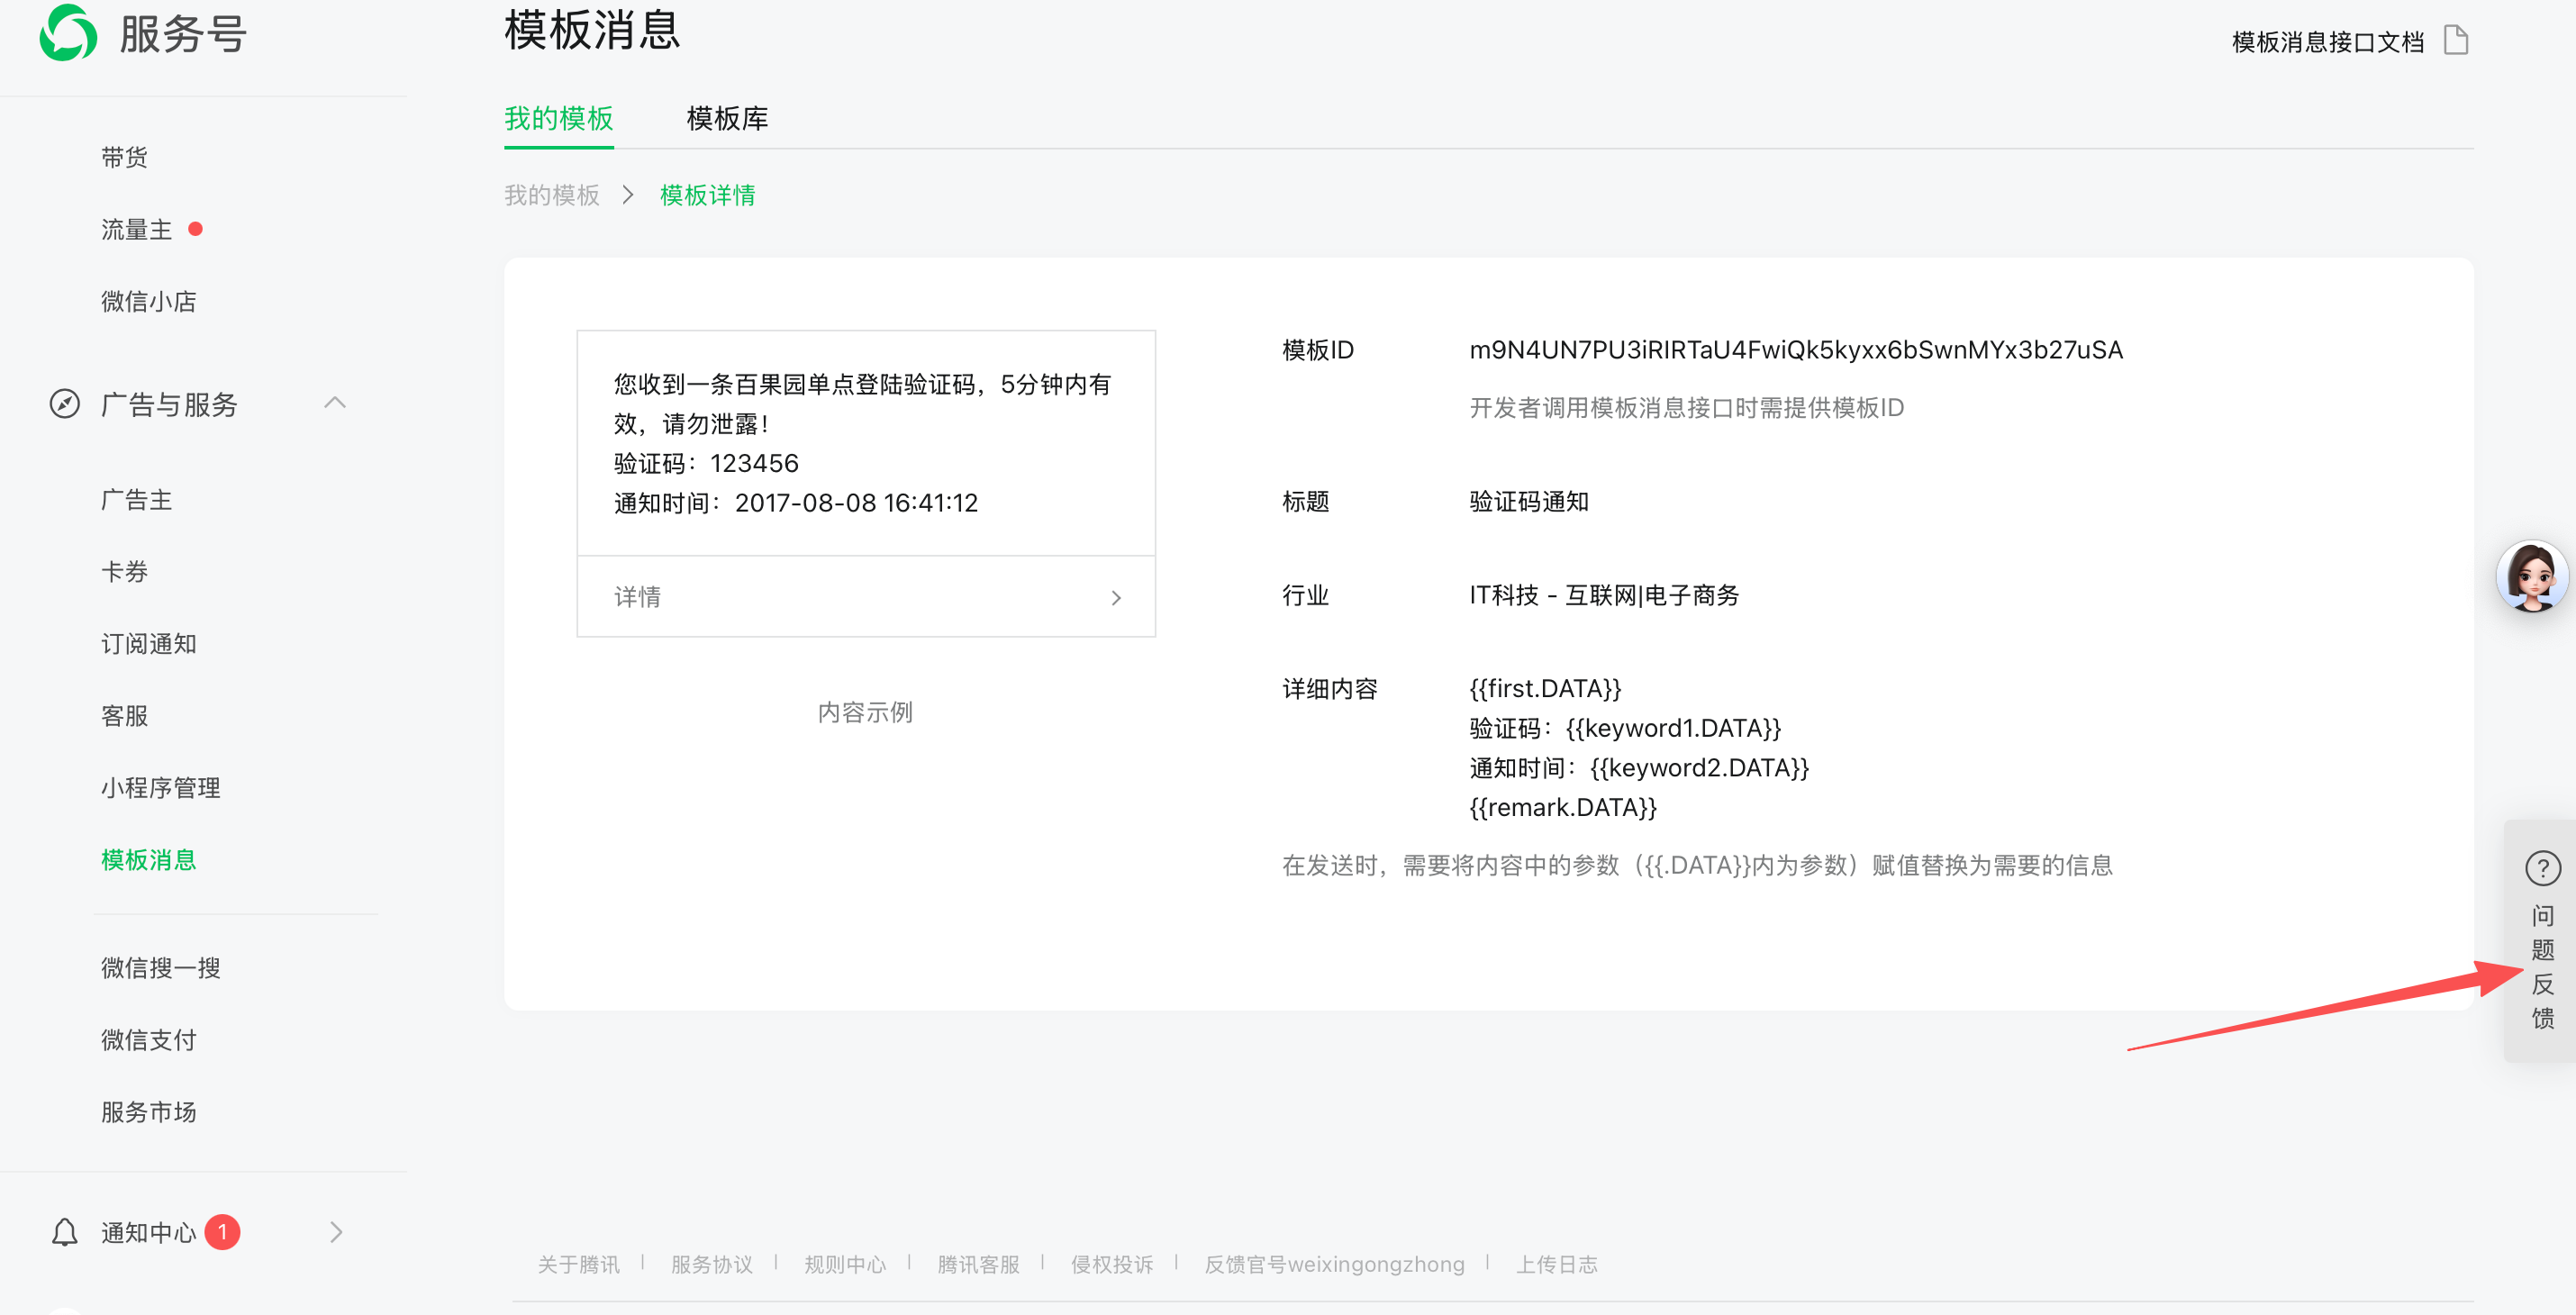Expand 通知中心 with the right arrow
Image resolution: width=2576 pixels, height=1315 pixels.
click(x=336, y=1232)
